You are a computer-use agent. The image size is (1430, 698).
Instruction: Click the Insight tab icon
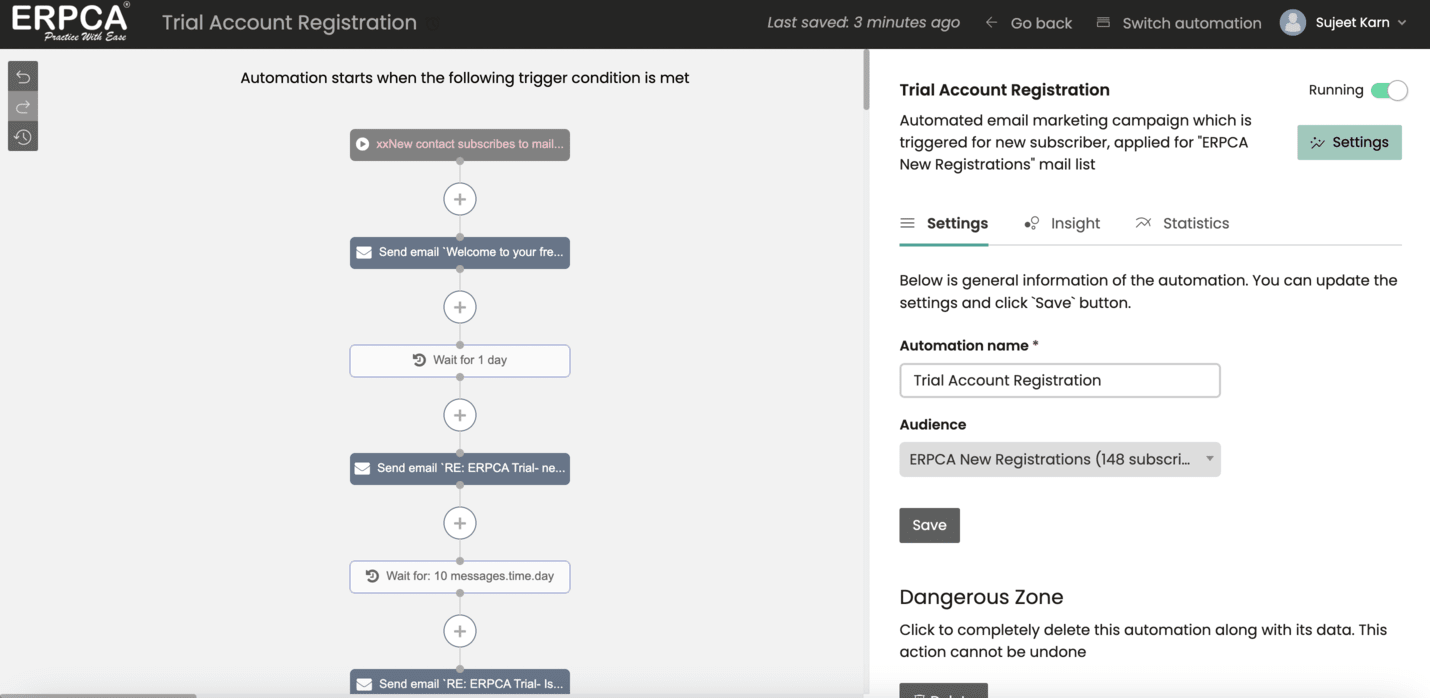(x=1032, y=223)
